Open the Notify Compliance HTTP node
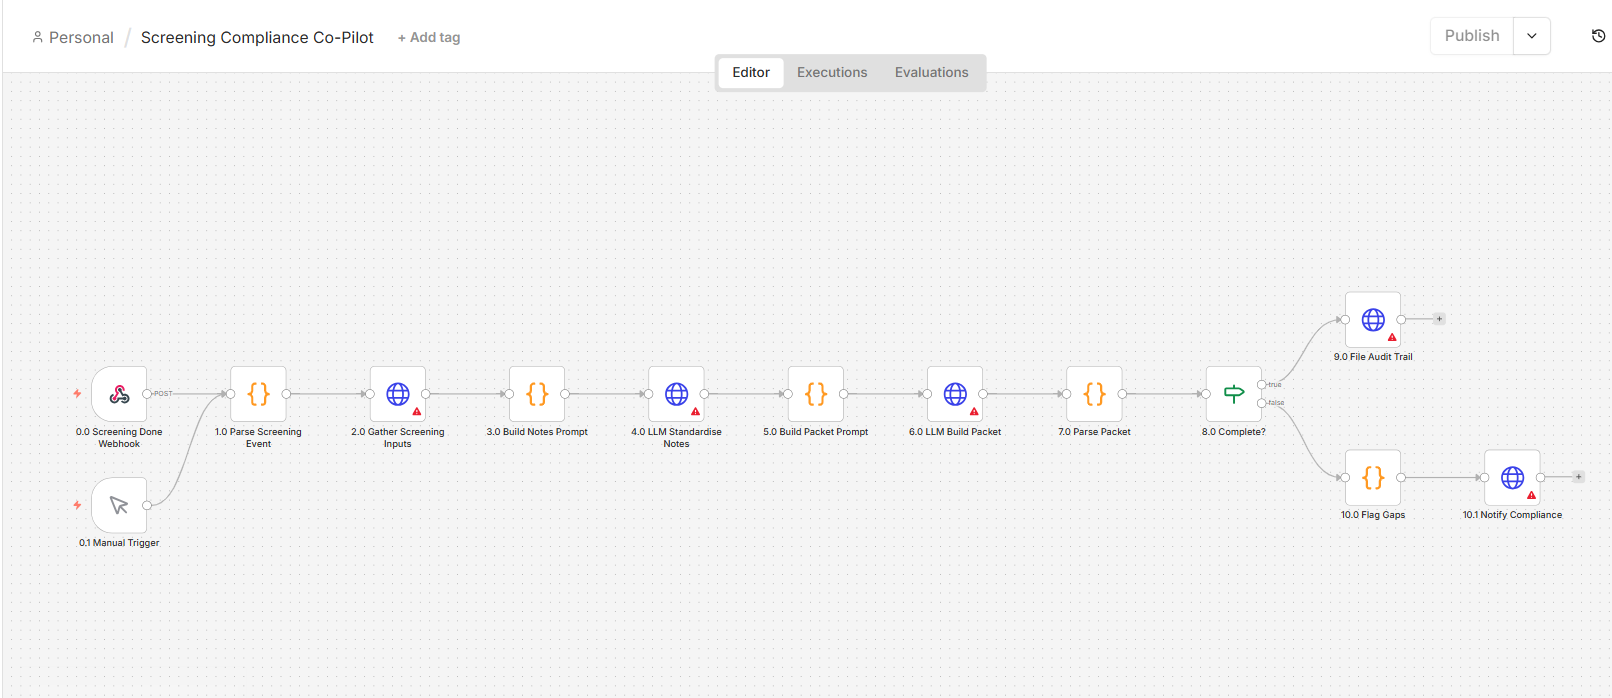The width and height of the screenshot is (1612, 698). point(1512,478)
